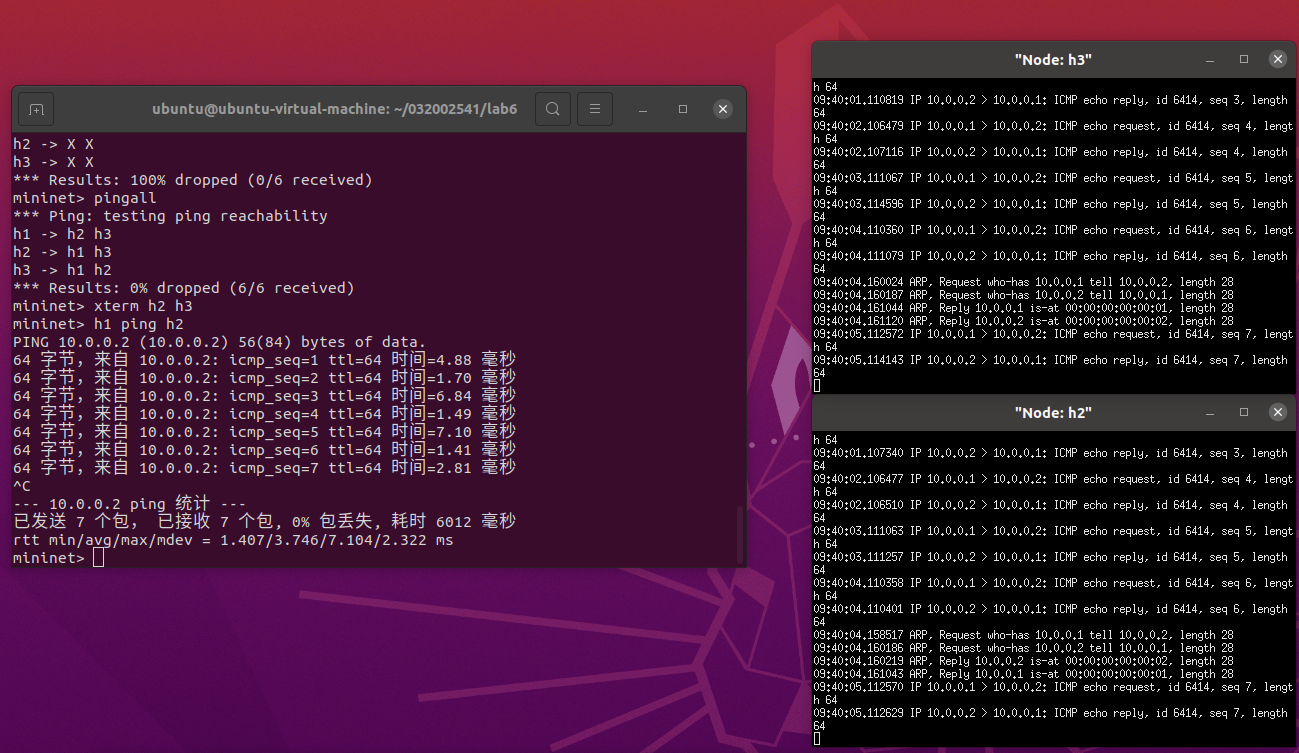
Task: Click the "Node: h2" window title
Action: coord(1053,413)
